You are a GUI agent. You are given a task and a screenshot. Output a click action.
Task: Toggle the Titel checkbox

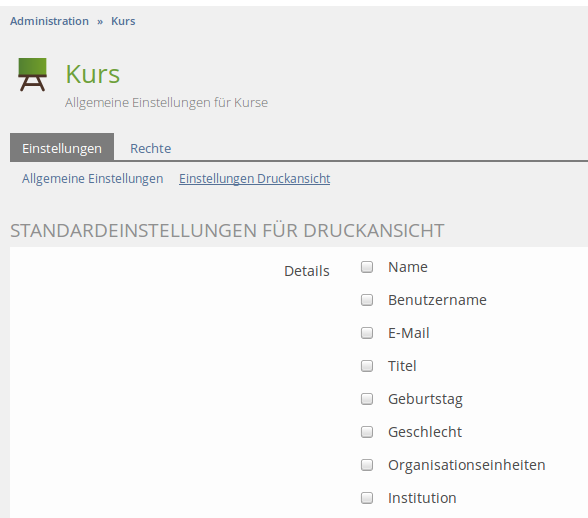pos(367,366)
